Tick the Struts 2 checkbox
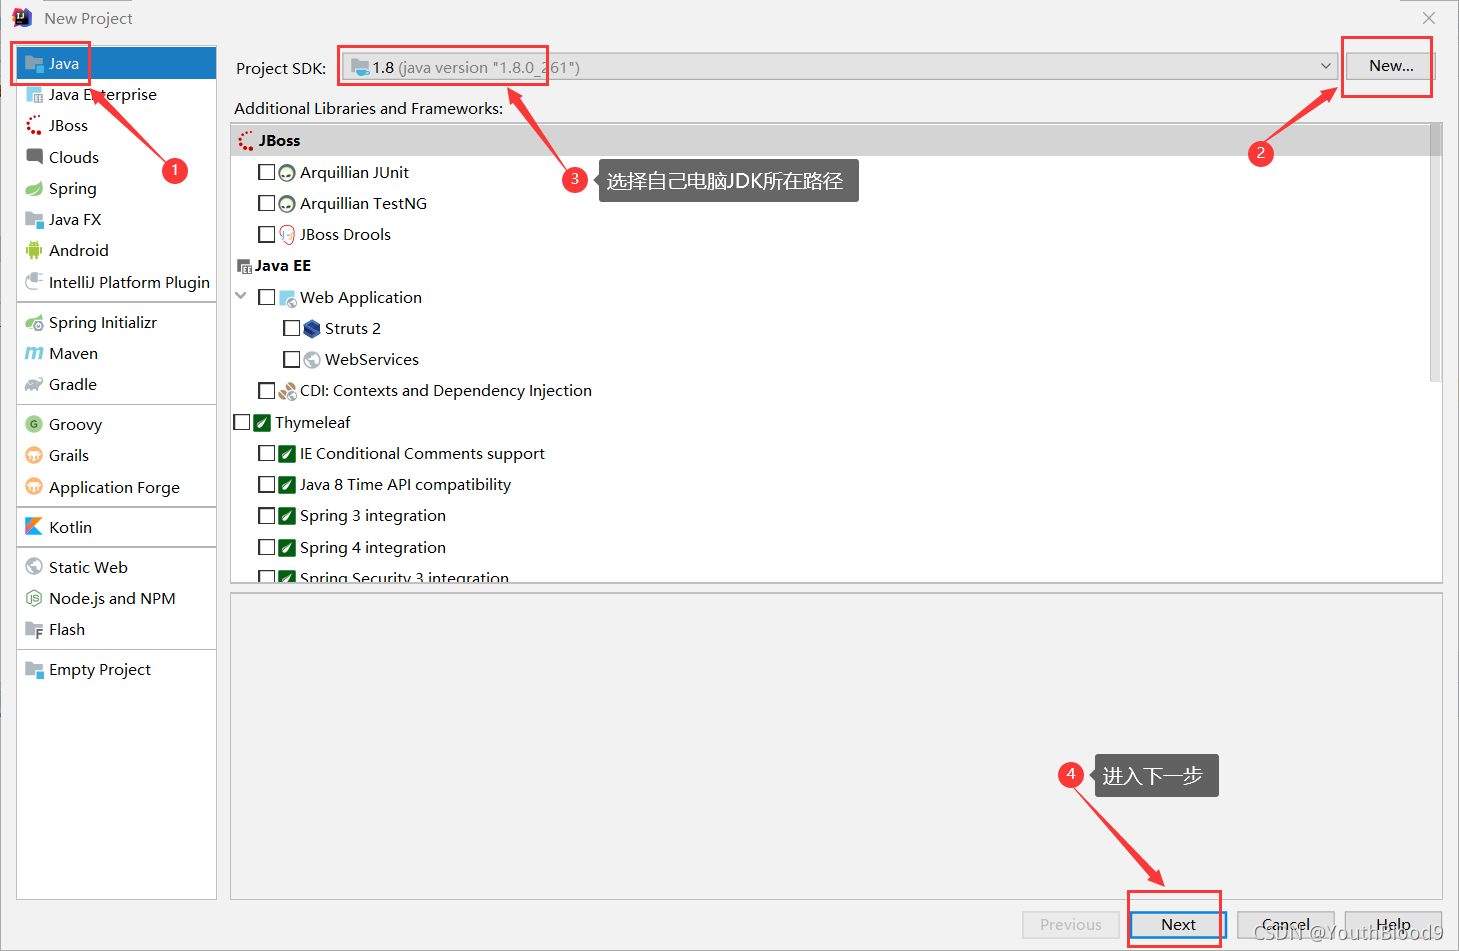This screenshot has height=951, width=1459. tap(291, 328)
